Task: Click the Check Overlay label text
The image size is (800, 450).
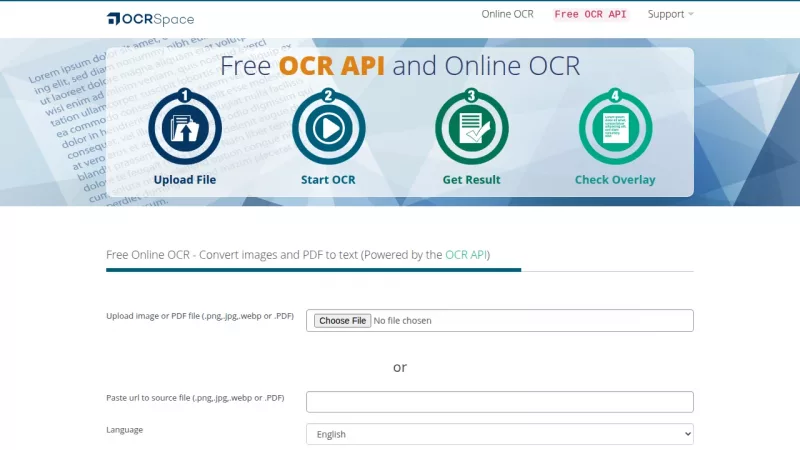Action: [615, 180]
